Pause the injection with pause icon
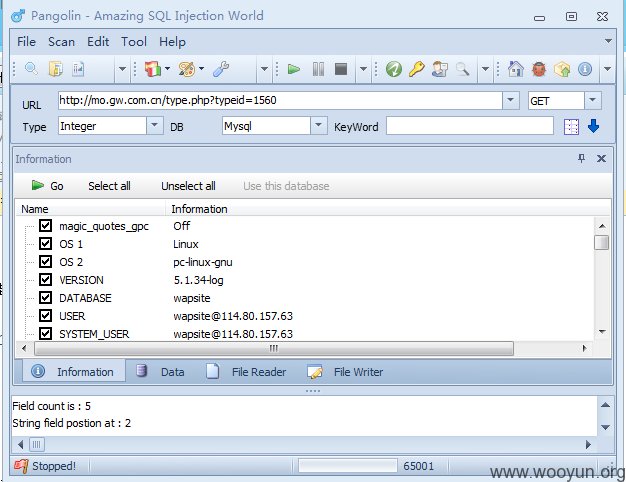This screenshot has width=626, height=482. pos(318,69)
